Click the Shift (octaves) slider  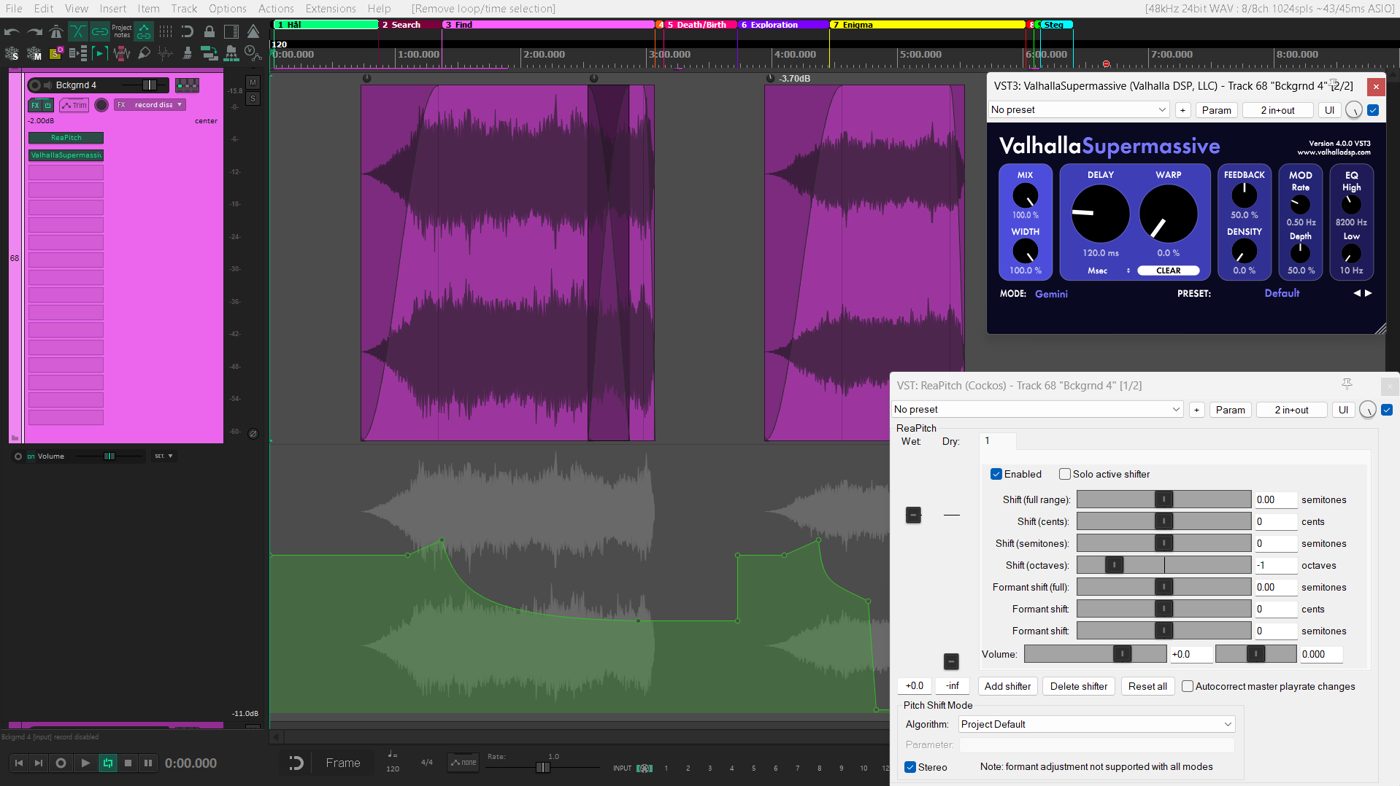[x=1164, y=565]
